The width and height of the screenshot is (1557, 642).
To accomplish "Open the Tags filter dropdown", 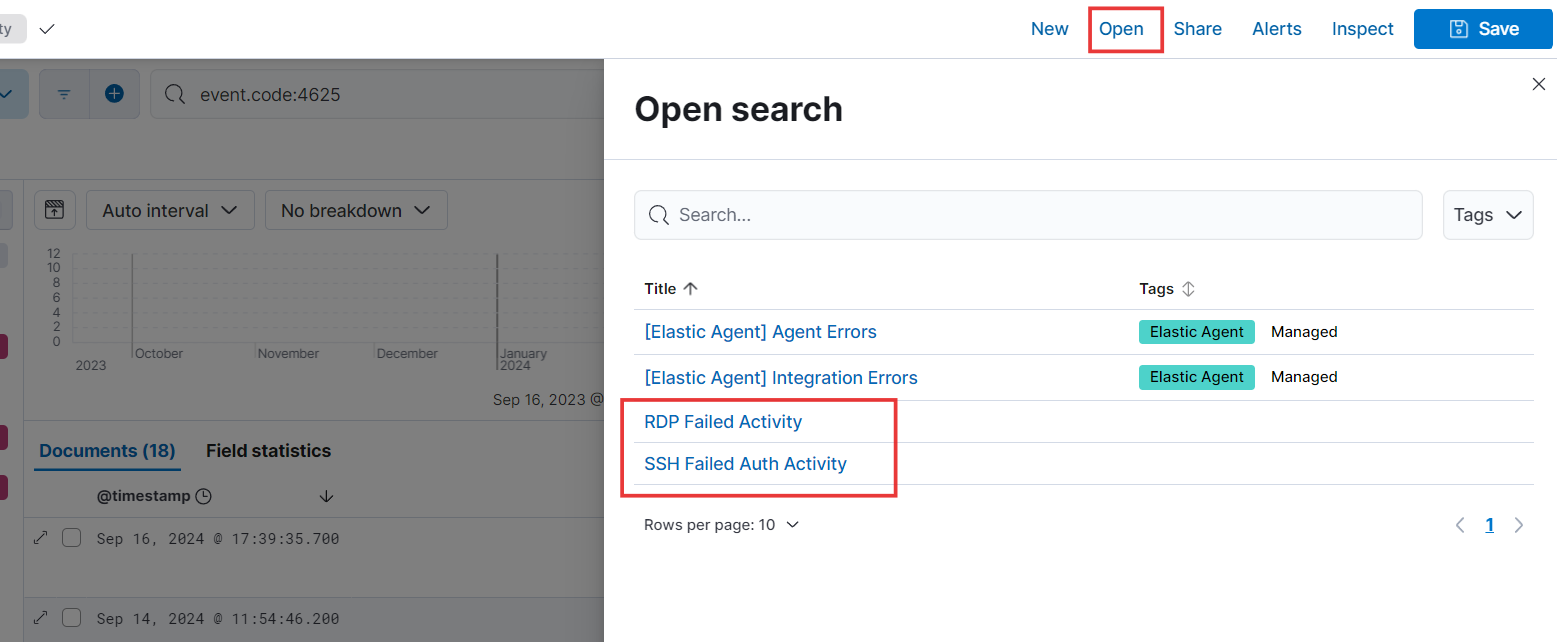I will [x=1488, y=215].
